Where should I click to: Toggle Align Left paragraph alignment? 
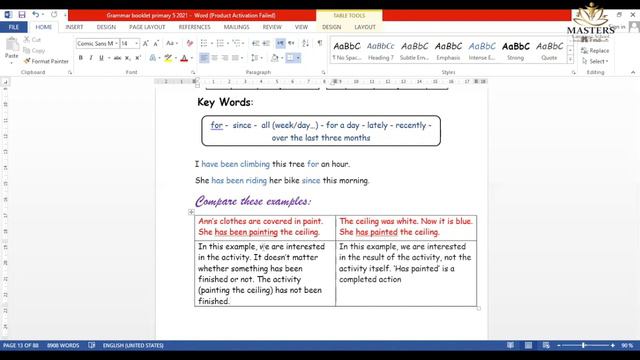click(x=204, y=58)
